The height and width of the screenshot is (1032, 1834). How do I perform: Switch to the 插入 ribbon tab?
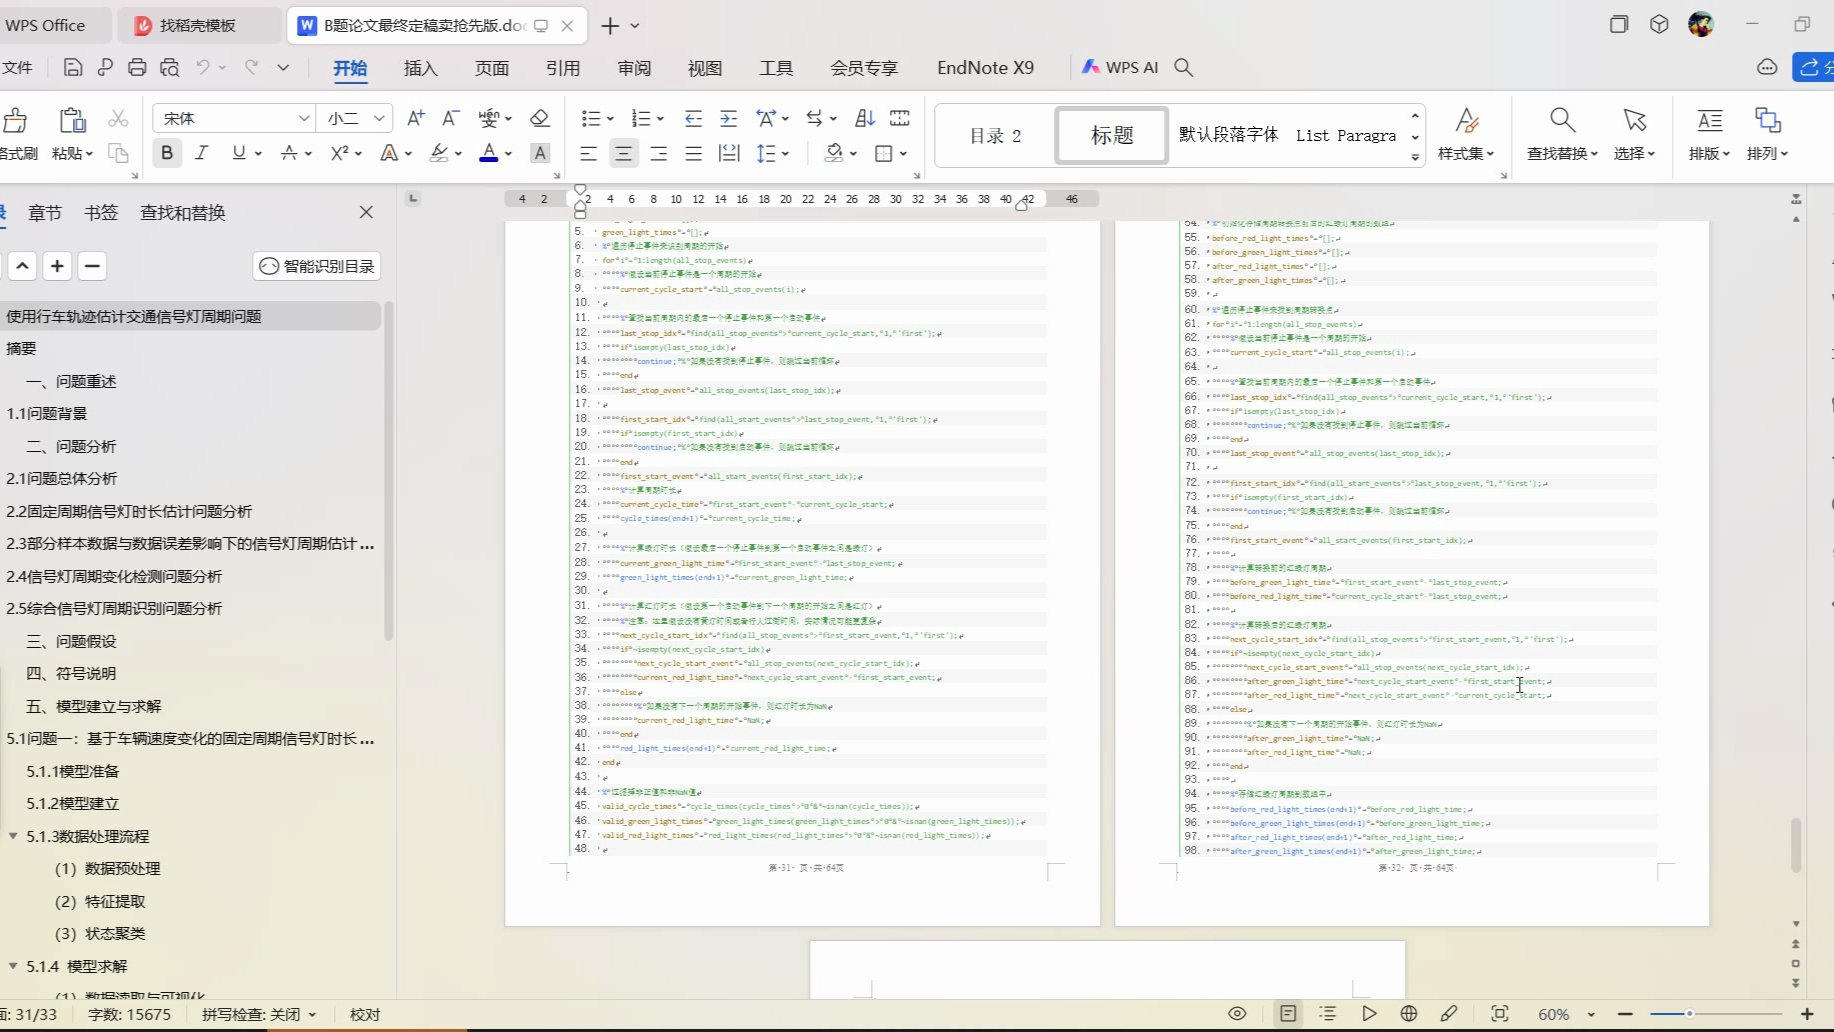[x=420, y=67]
